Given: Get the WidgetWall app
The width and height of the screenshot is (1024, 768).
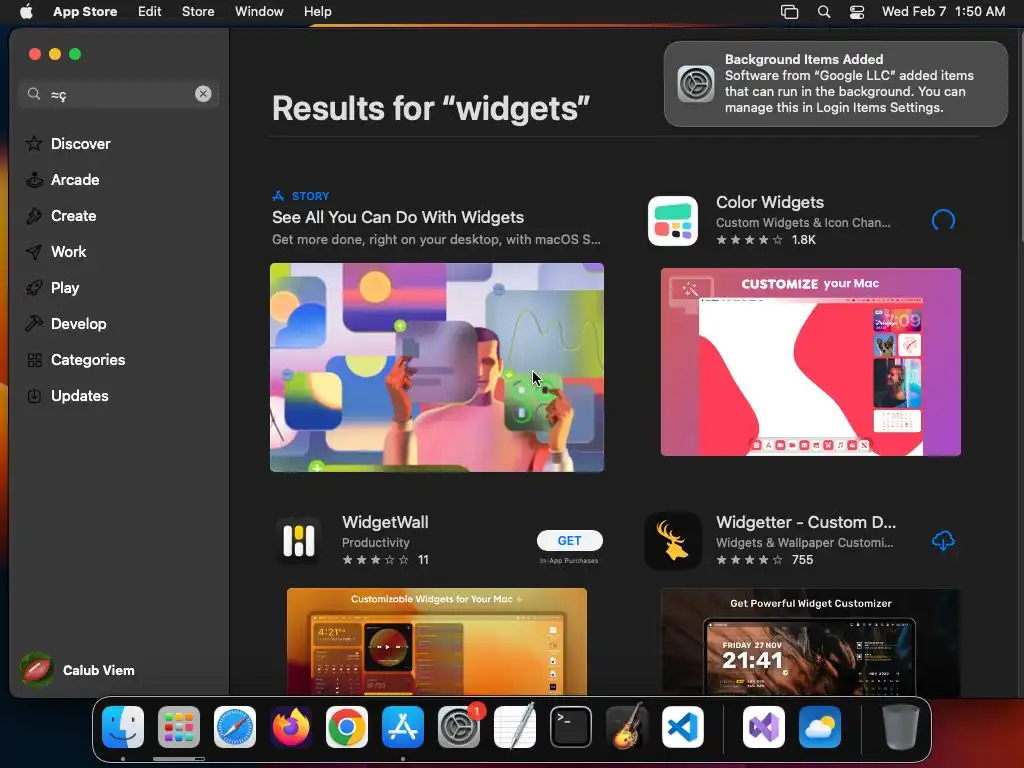Looking at the screenshot, I should [569, 541].
